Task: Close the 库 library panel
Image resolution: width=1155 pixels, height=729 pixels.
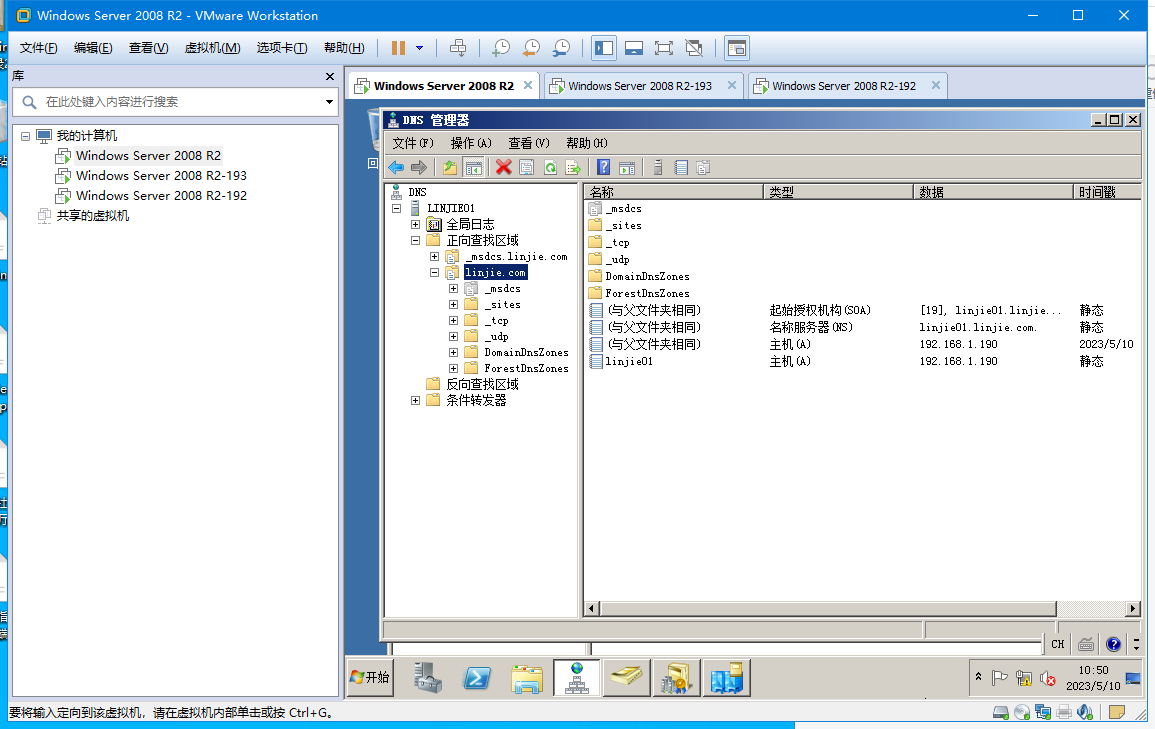Action: click(x=330, y=76)
